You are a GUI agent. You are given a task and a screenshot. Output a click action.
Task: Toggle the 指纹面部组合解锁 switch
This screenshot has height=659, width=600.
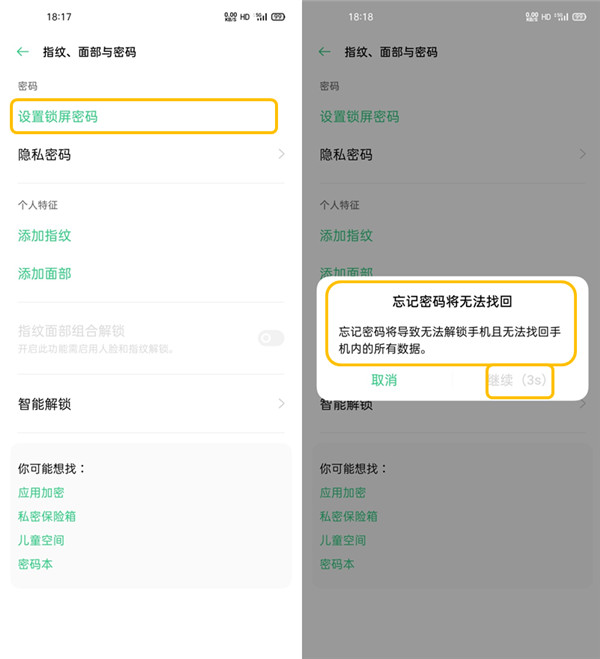(271, 338)
